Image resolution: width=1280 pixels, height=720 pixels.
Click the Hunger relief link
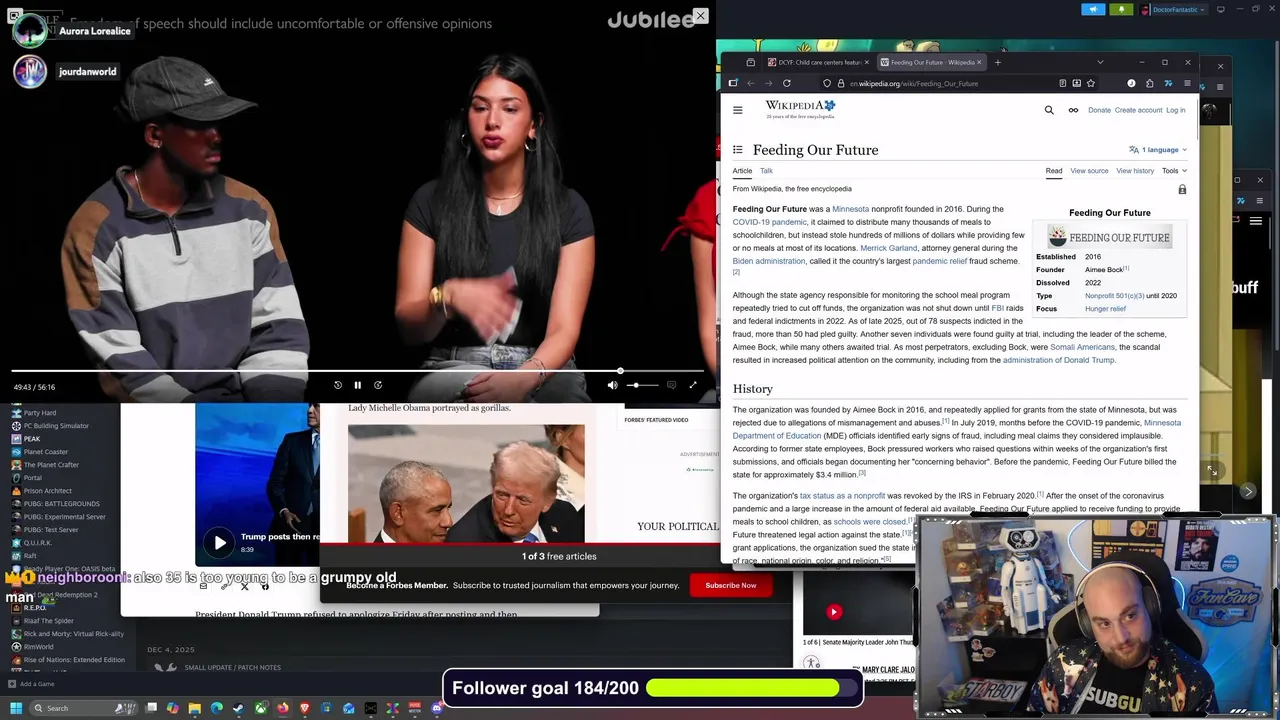coord(1105,309)
